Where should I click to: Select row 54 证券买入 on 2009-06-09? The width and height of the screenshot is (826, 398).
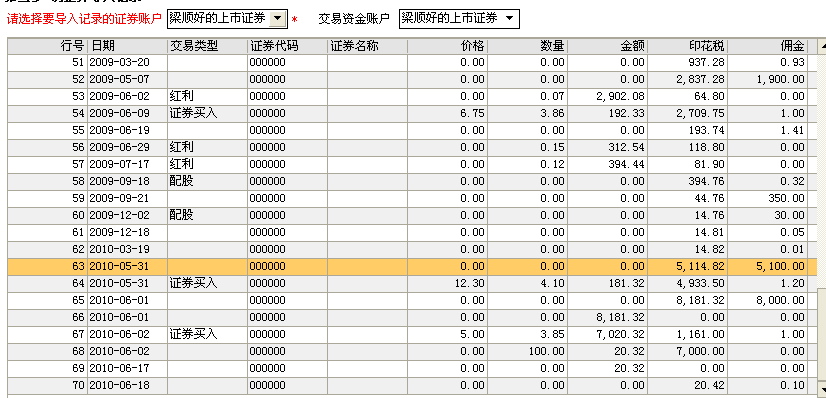[x=407, y=113]
